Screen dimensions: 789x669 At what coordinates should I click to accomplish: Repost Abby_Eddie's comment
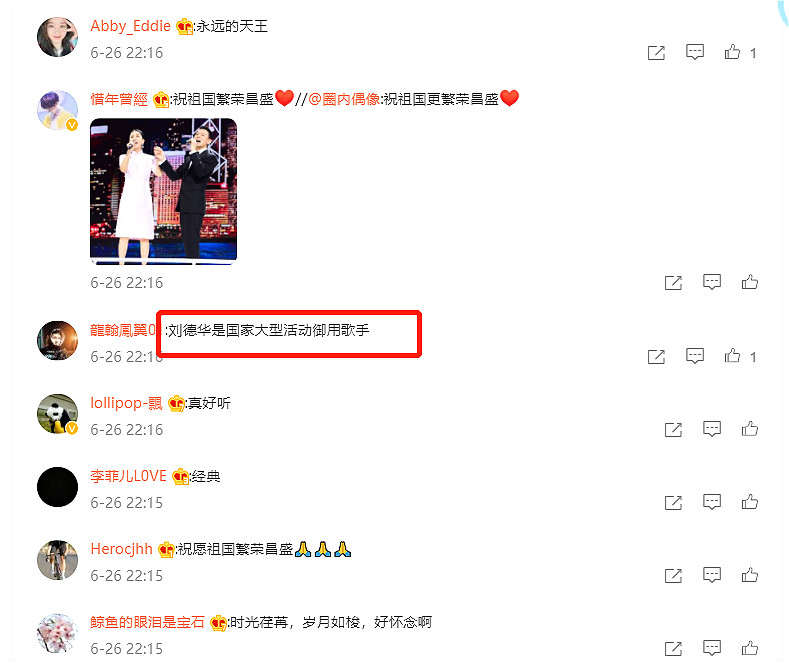pyautogui.click(x=656, y=52)
